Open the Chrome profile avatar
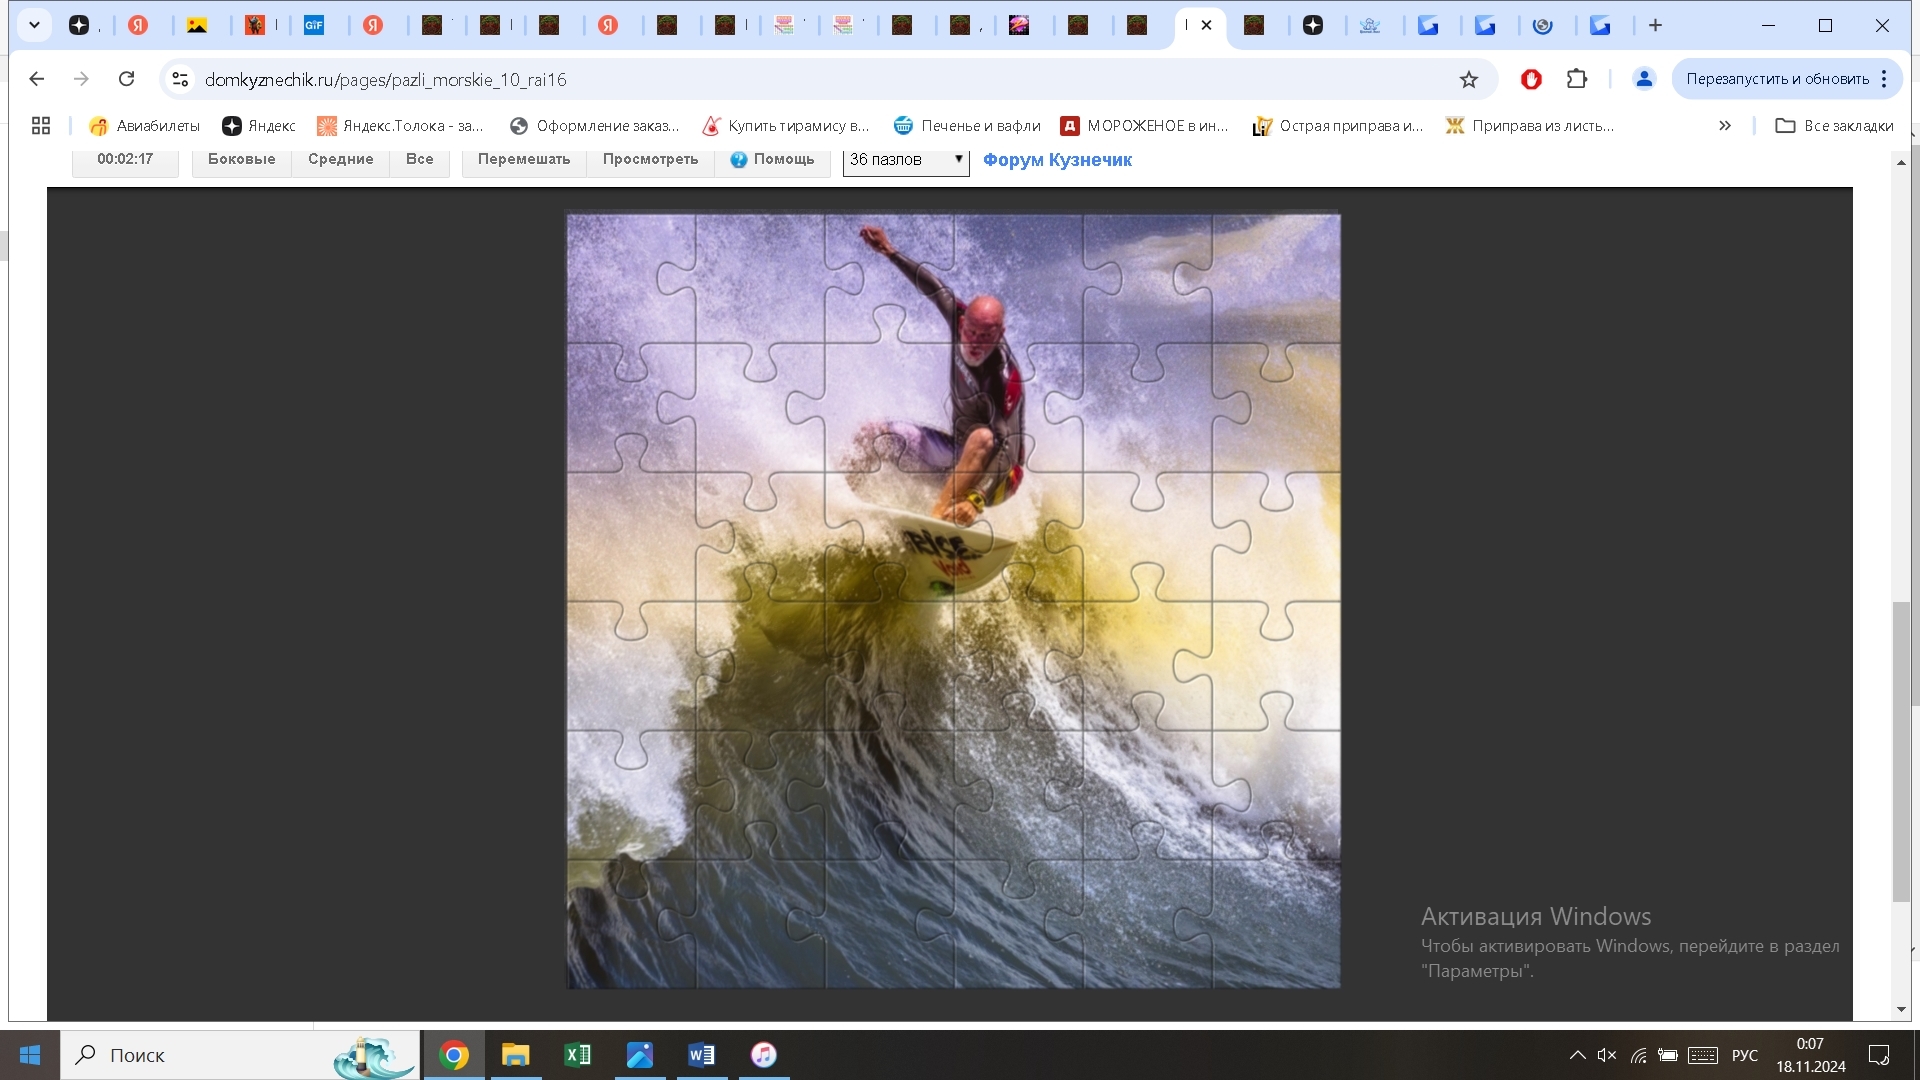1920x1080 pixels. 1644,79
